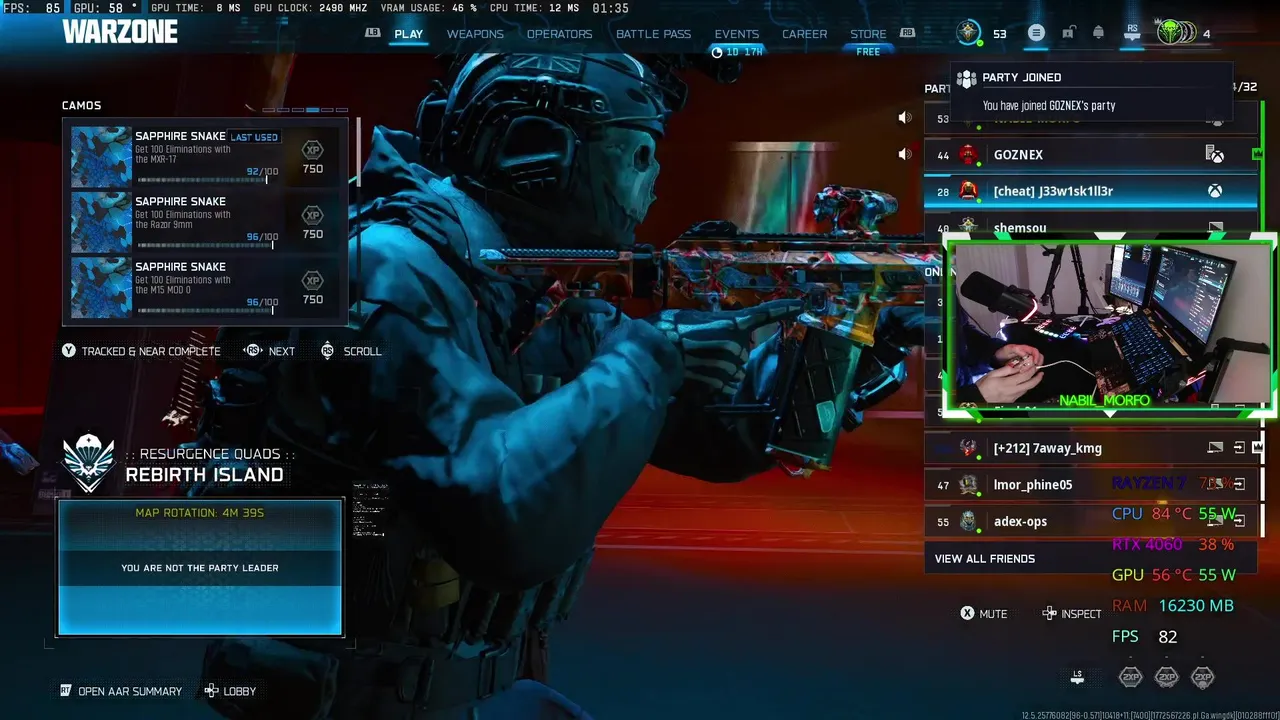Click GOZNEX's PC Xbox platform icon
The width and height of the screenshot is (1280, 720).
(1215, 155)
